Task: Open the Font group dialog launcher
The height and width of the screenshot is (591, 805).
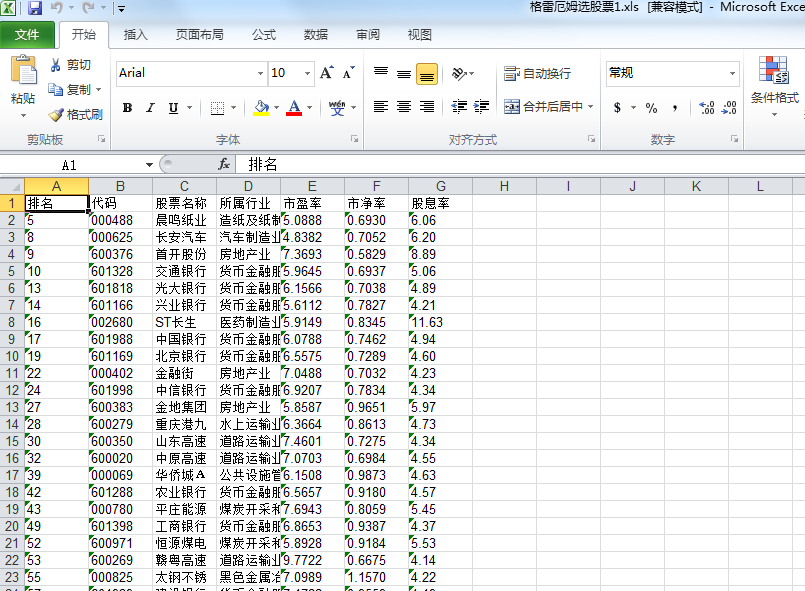Action: coord(354,139)
